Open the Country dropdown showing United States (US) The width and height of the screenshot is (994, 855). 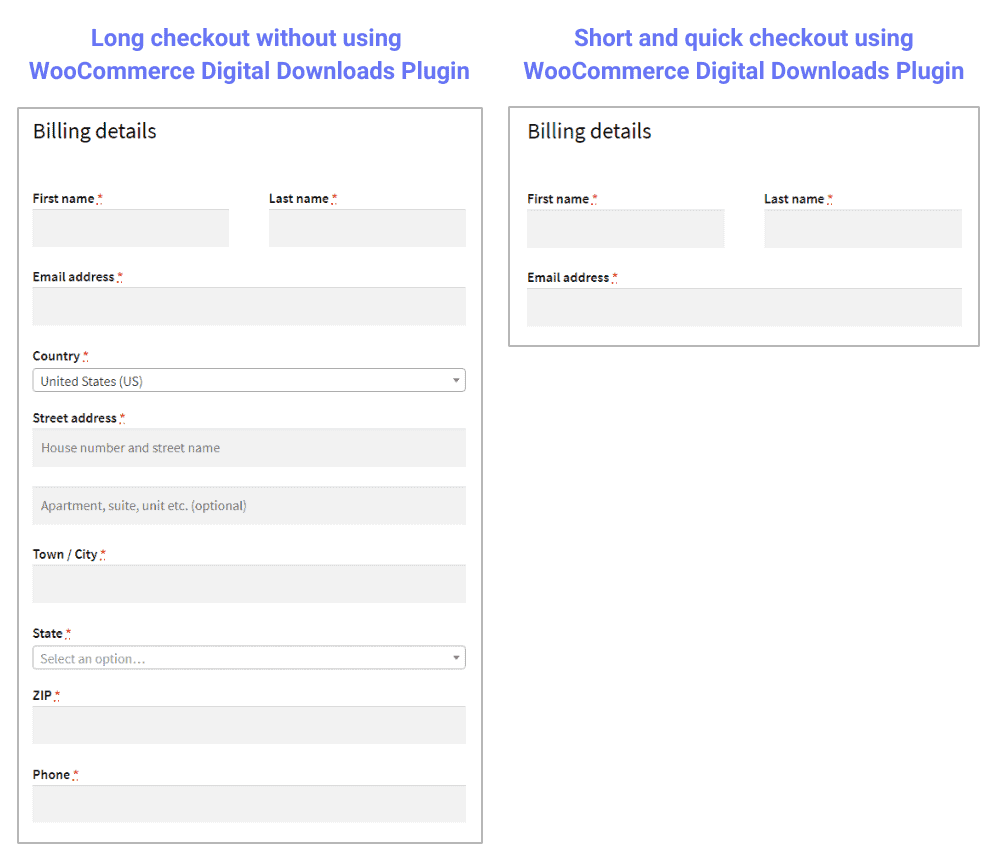pyautogui.click(x=249, y=380)
